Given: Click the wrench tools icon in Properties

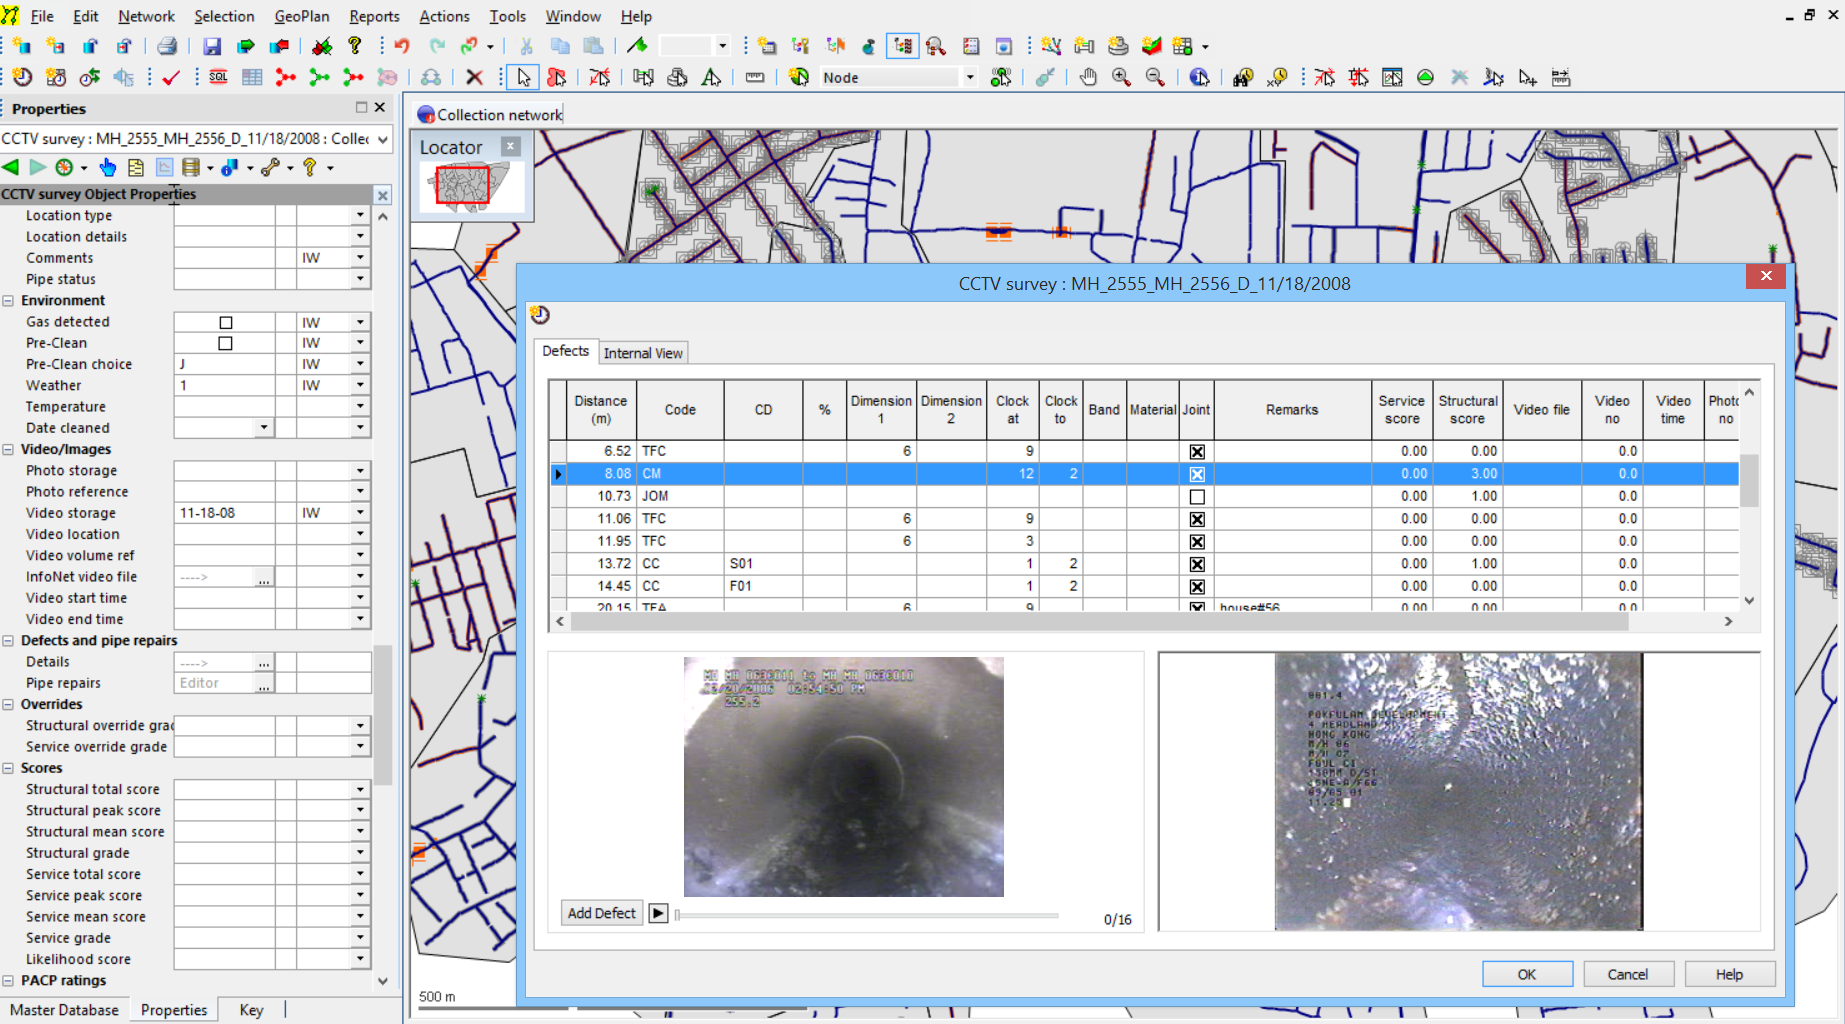Looking at the screenshot, I should click(x=270, y=167).
